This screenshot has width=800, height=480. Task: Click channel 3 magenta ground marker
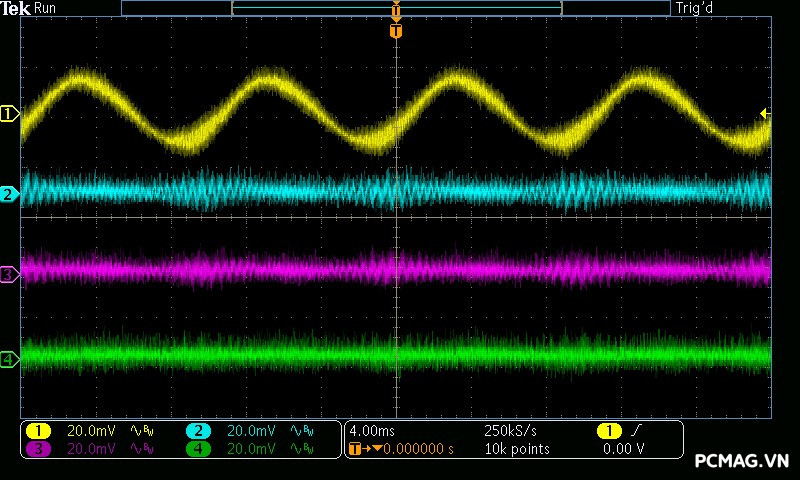[x=10, y=273]
